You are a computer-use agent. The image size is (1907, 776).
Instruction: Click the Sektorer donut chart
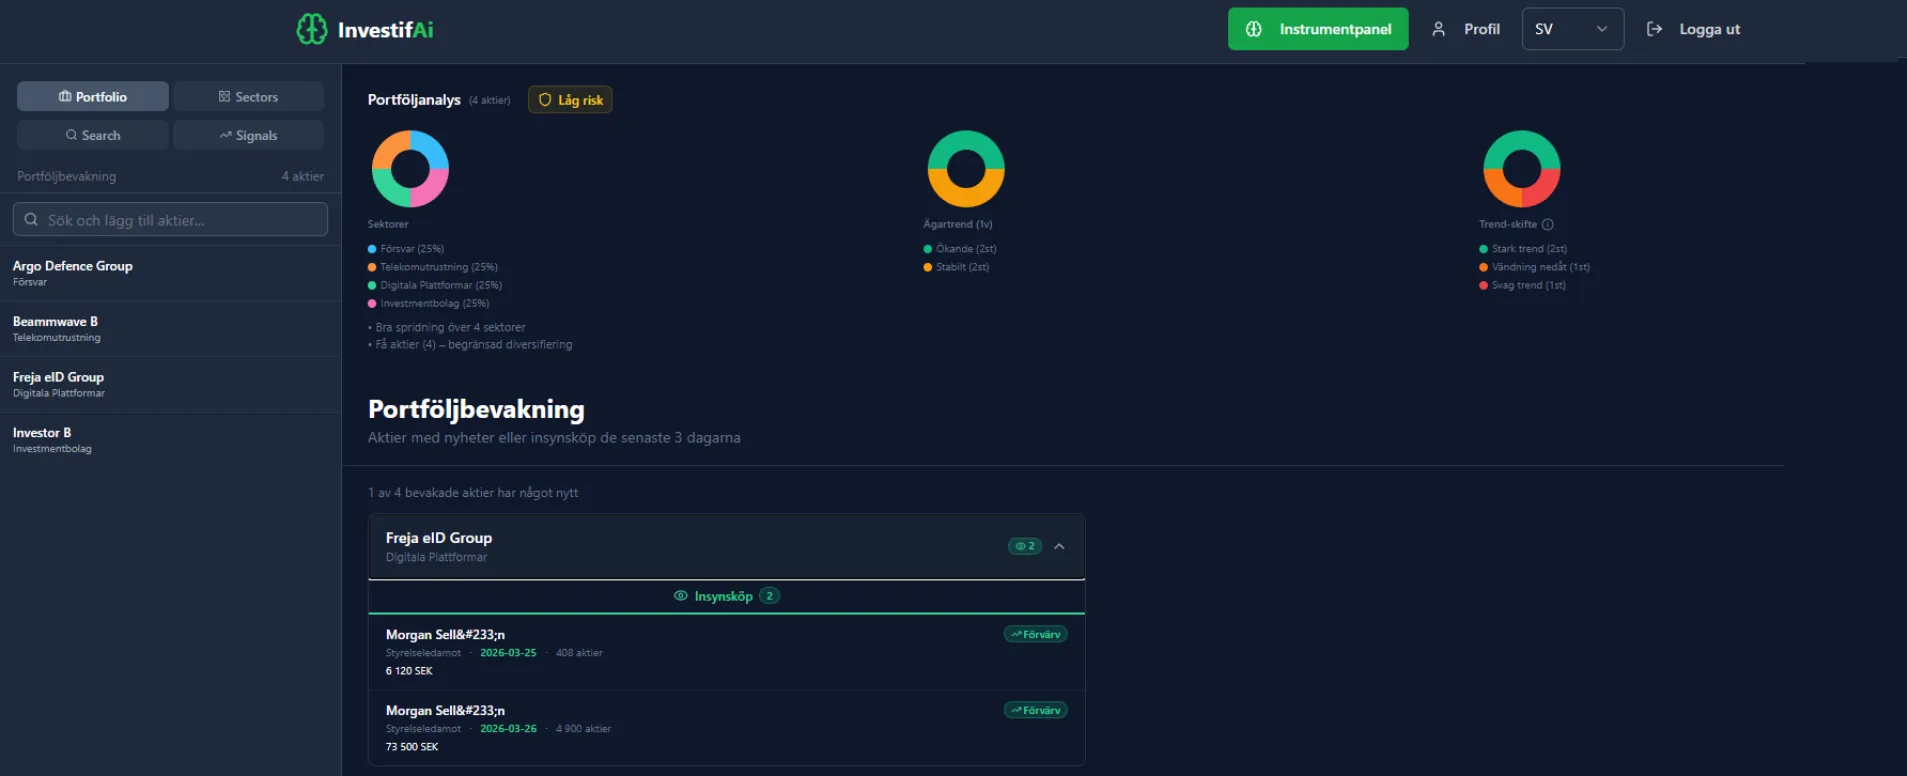click(410, 168)
